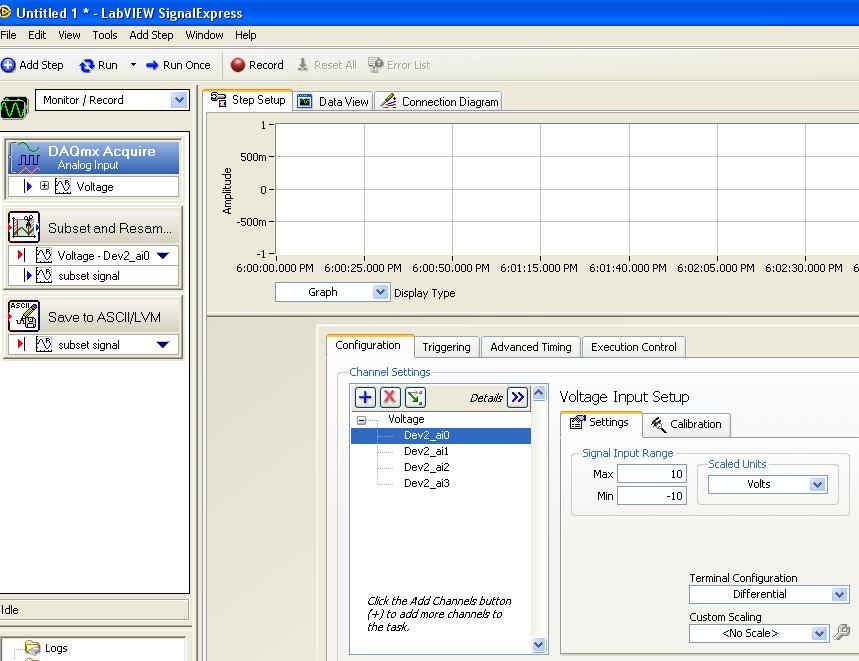Click Reset All in toolbar
859x661 pixels.
point(327,65)
